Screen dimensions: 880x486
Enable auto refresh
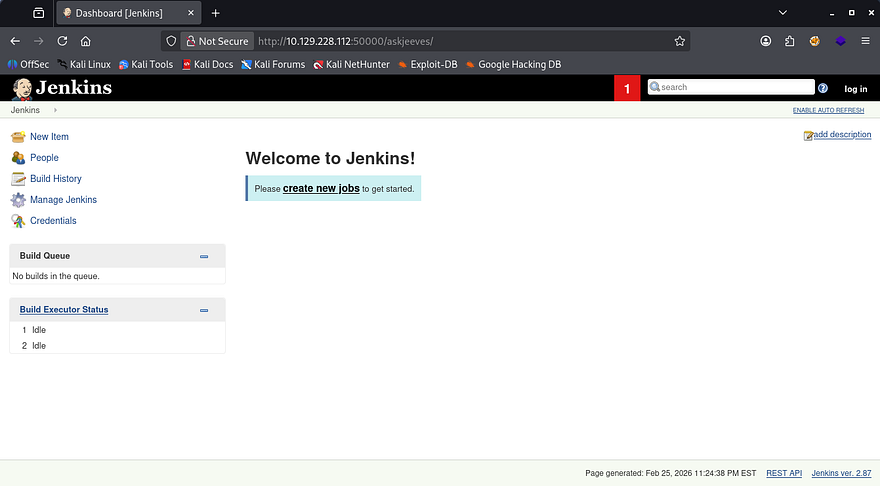tap(829, 110)
